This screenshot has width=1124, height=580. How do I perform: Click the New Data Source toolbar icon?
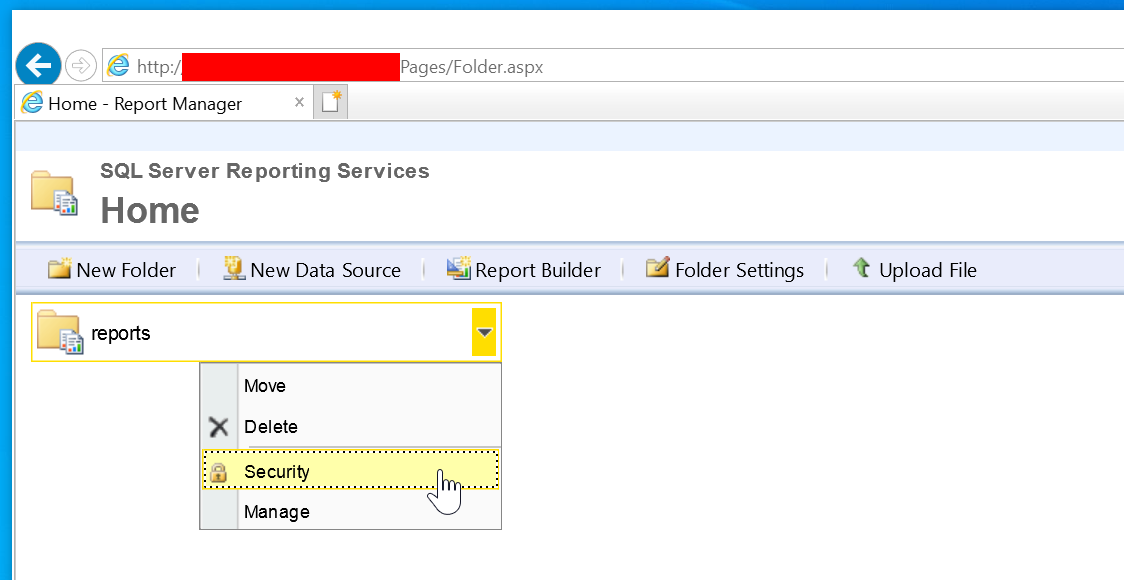click(234, 269)
